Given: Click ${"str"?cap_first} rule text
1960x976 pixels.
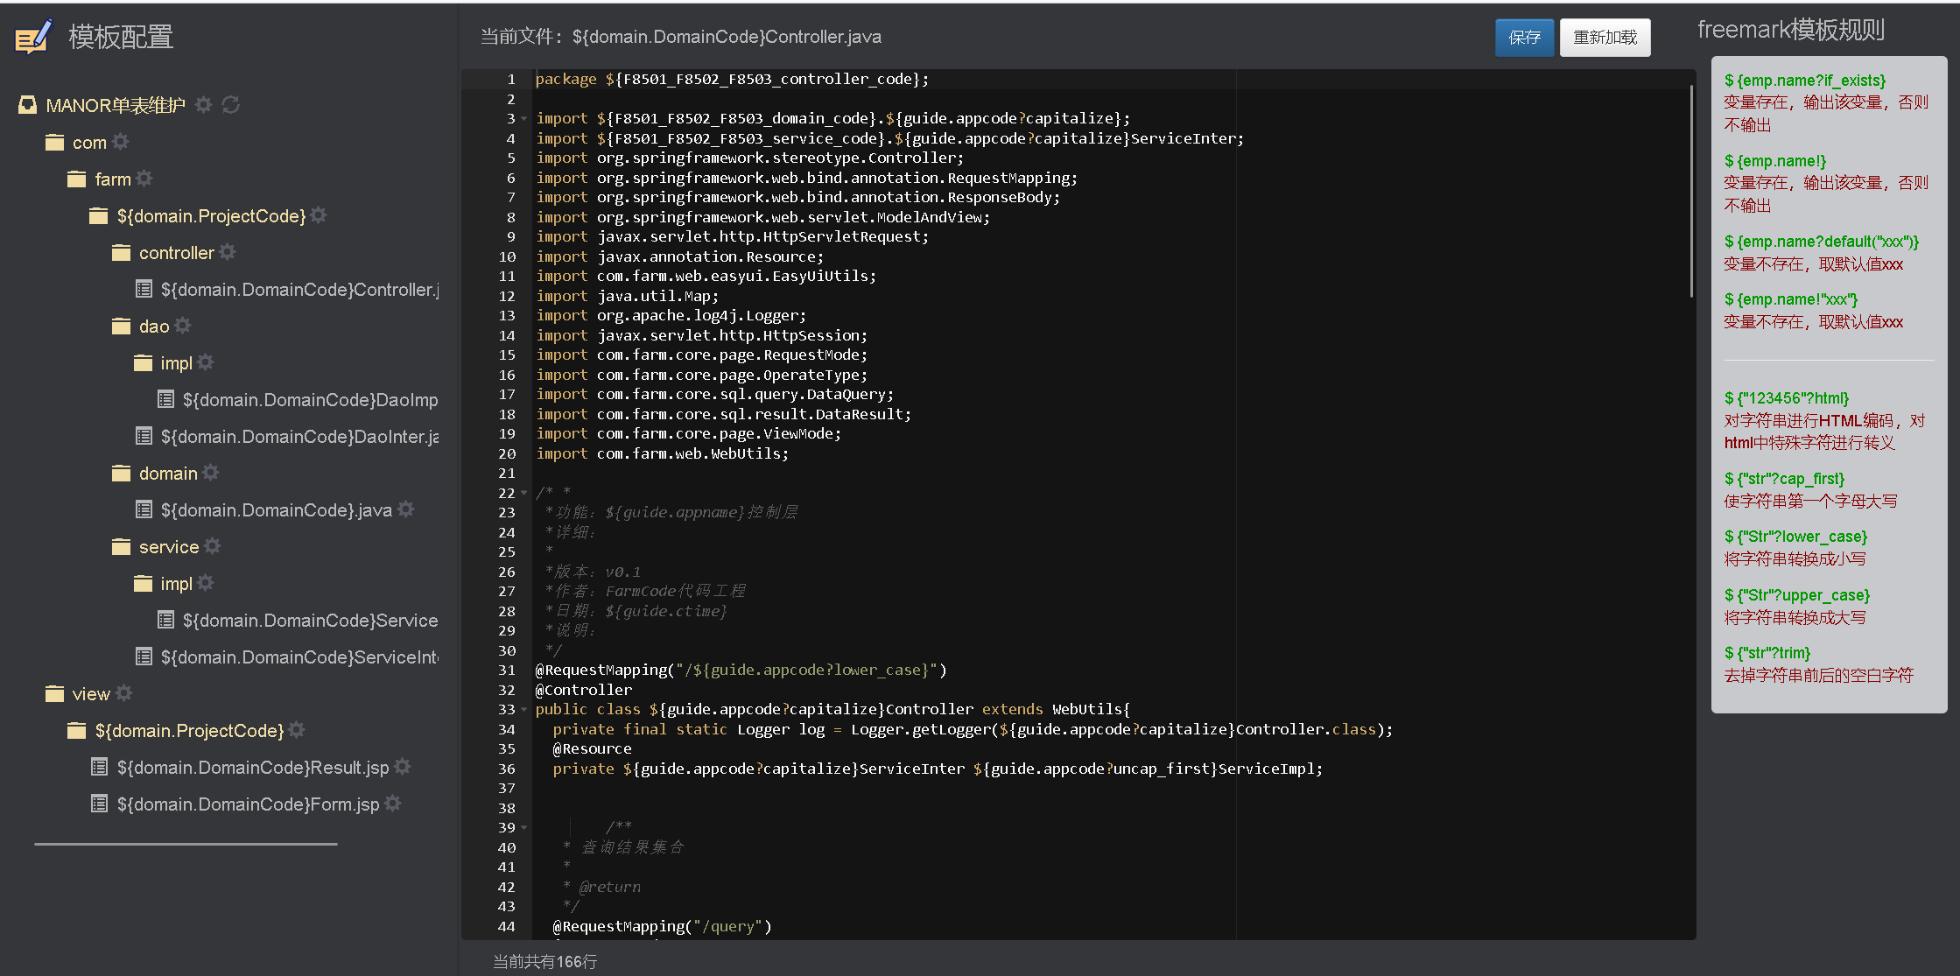Looking at the screenshot, I should (x=1784, y=479).
